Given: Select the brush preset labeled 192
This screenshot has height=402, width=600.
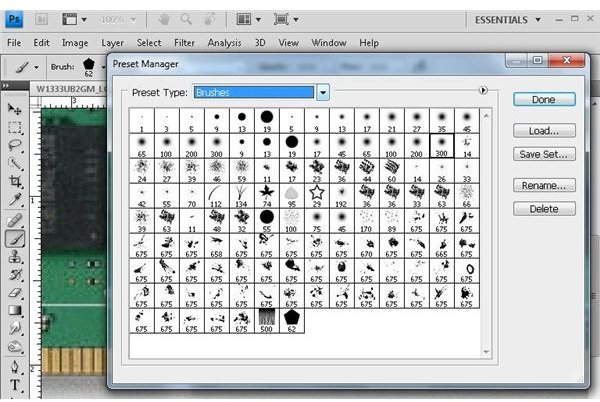Looking at the screenshot, I should pyautogui.click(x=342, y=195).
